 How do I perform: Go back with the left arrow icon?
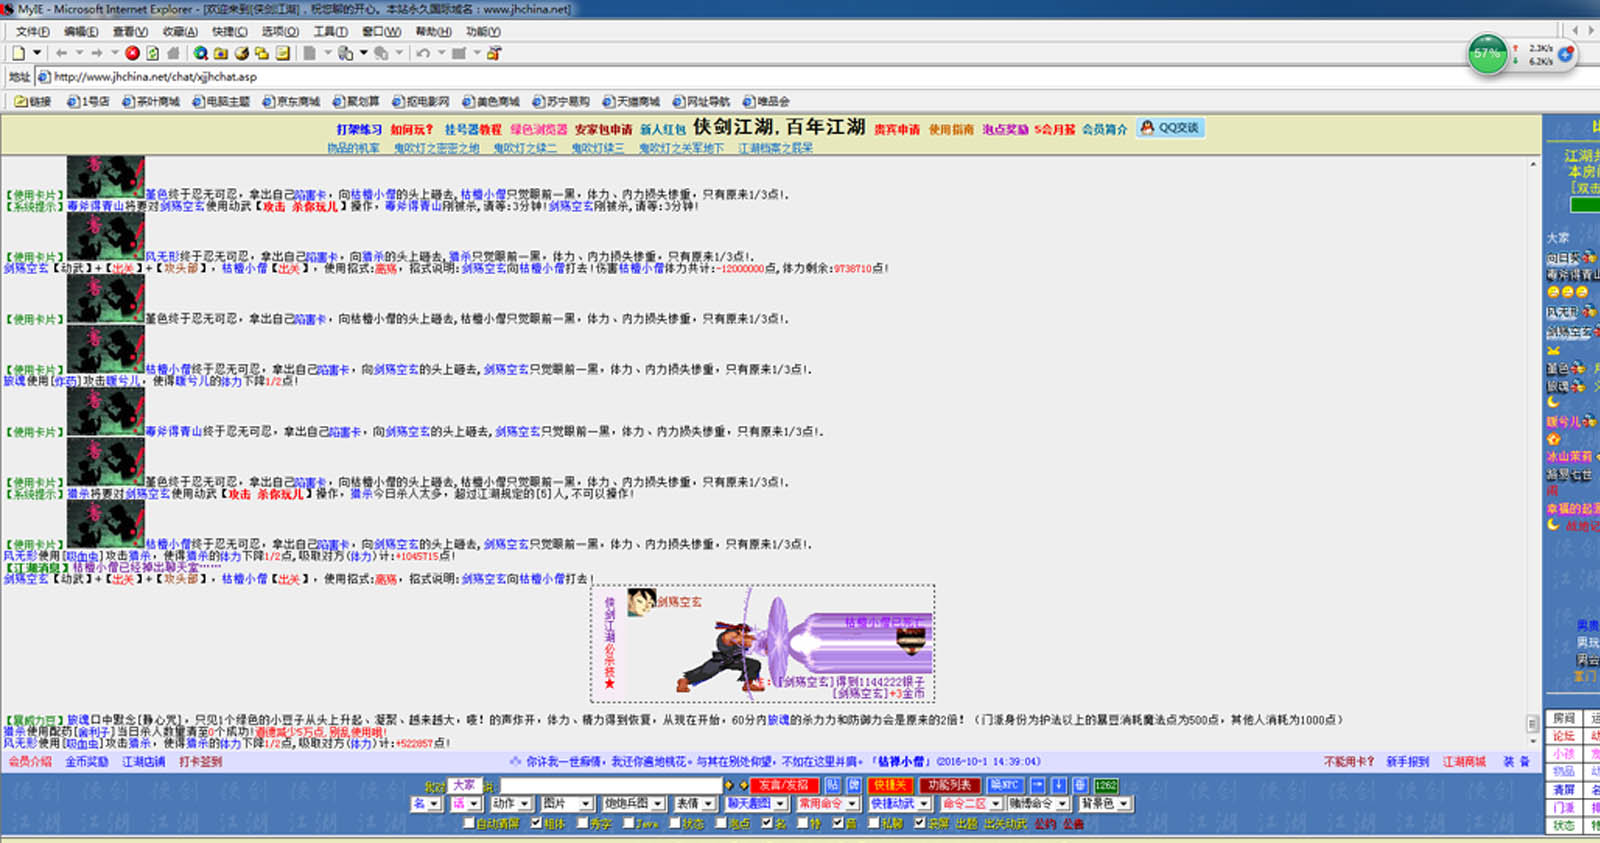click(62, 53)
